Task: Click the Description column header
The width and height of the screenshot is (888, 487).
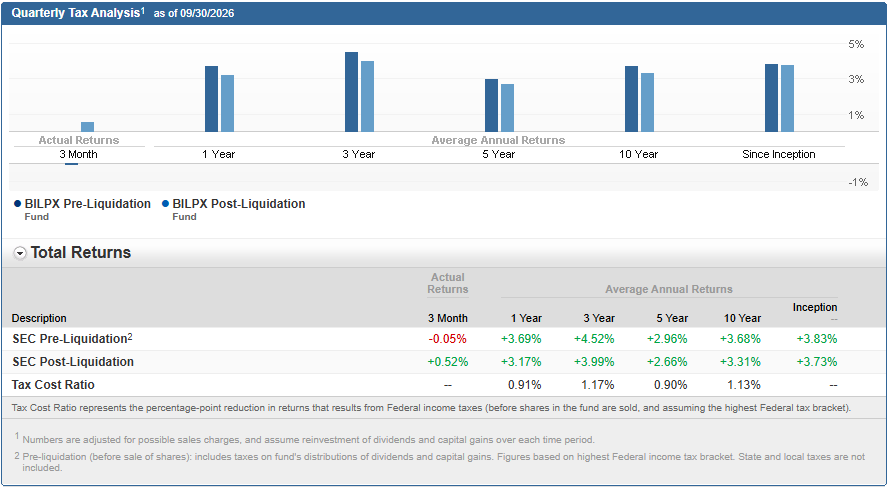Action: [x=39, y=318]
